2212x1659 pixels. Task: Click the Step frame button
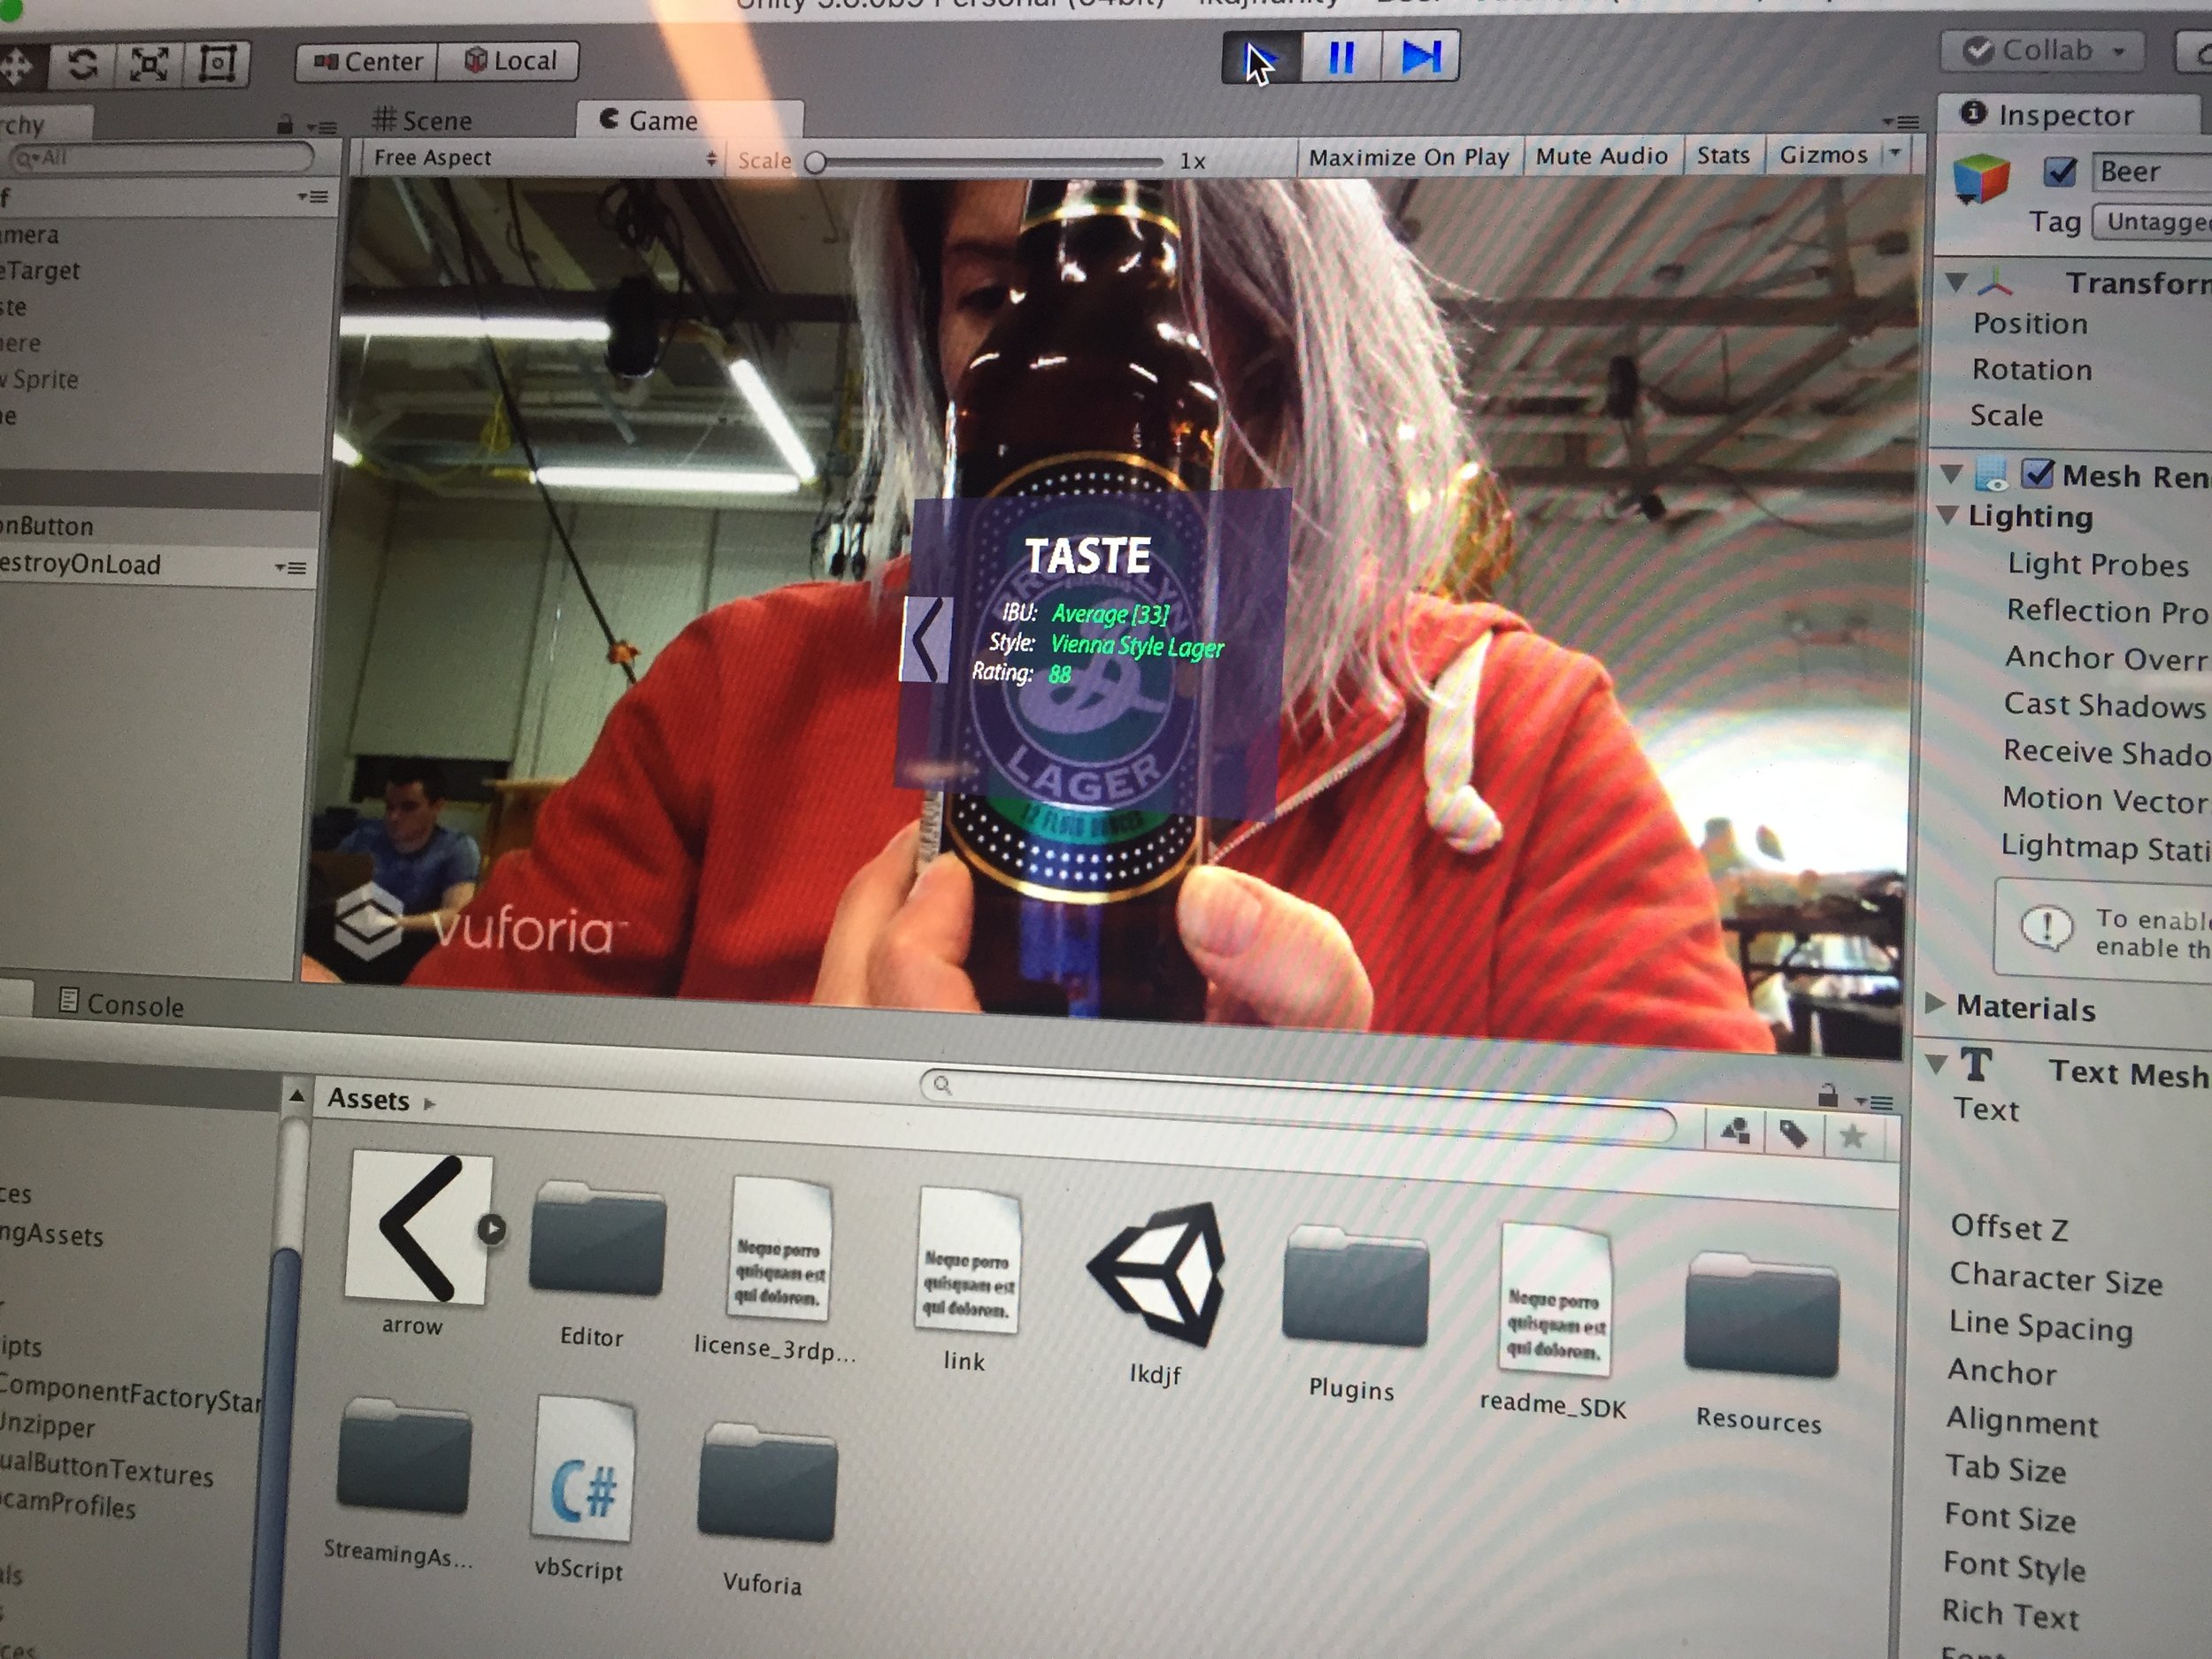(x=1420, y=57)
